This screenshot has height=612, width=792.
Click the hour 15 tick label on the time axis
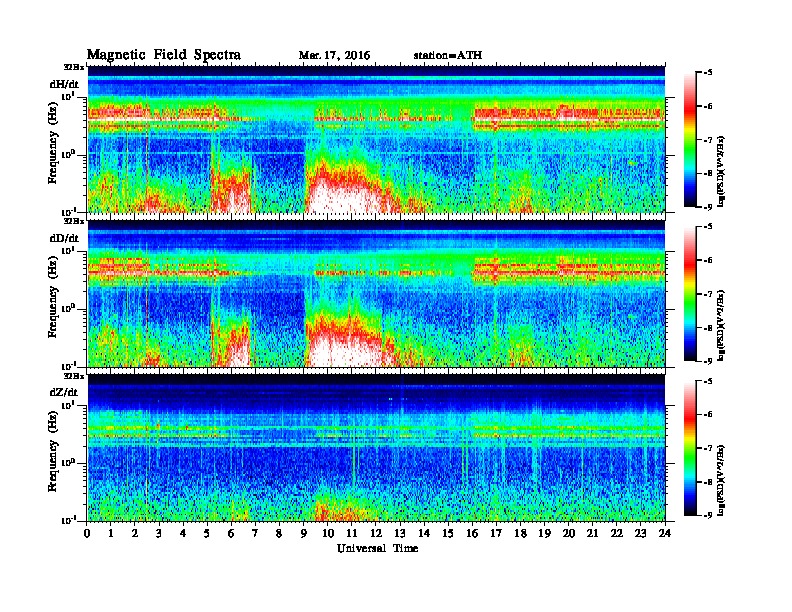point(448,534)
